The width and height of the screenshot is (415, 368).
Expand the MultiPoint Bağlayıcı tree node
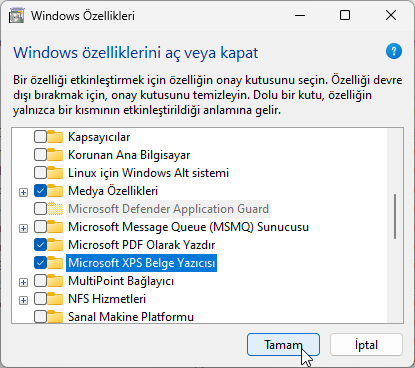click(23, 282)
